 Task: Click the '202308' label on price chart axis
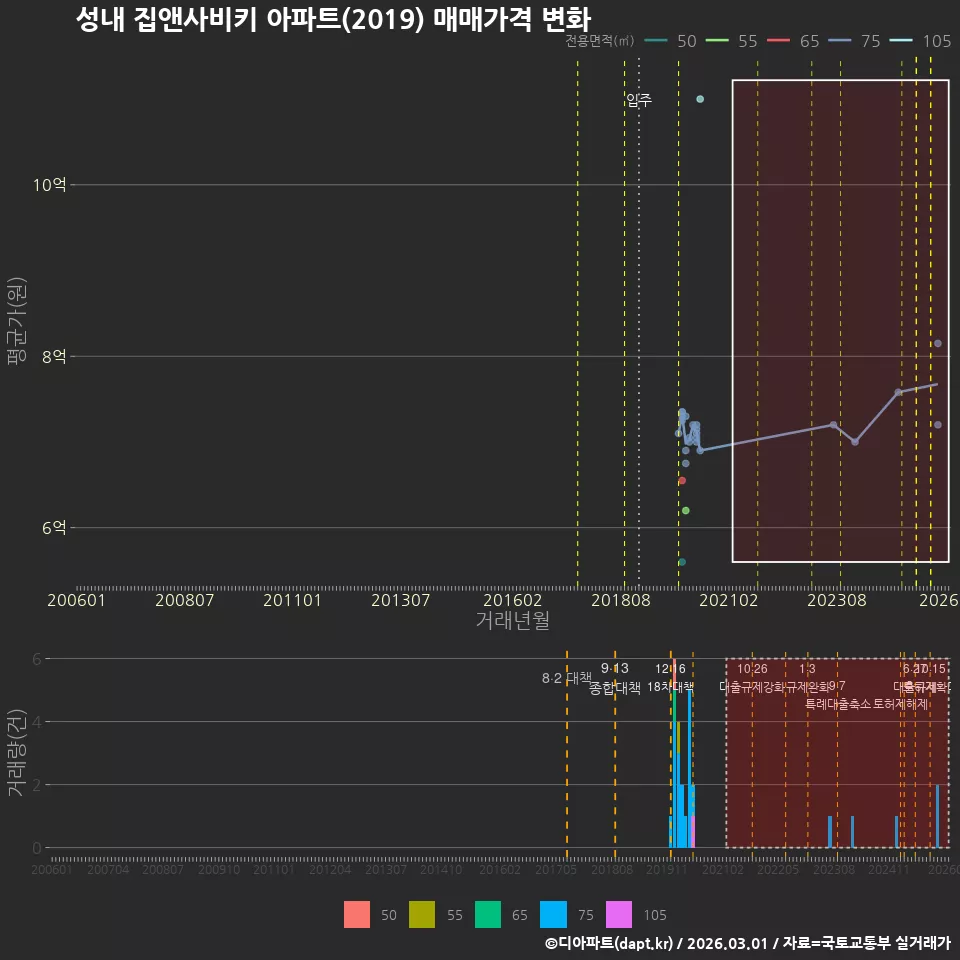tap(837, 600)
